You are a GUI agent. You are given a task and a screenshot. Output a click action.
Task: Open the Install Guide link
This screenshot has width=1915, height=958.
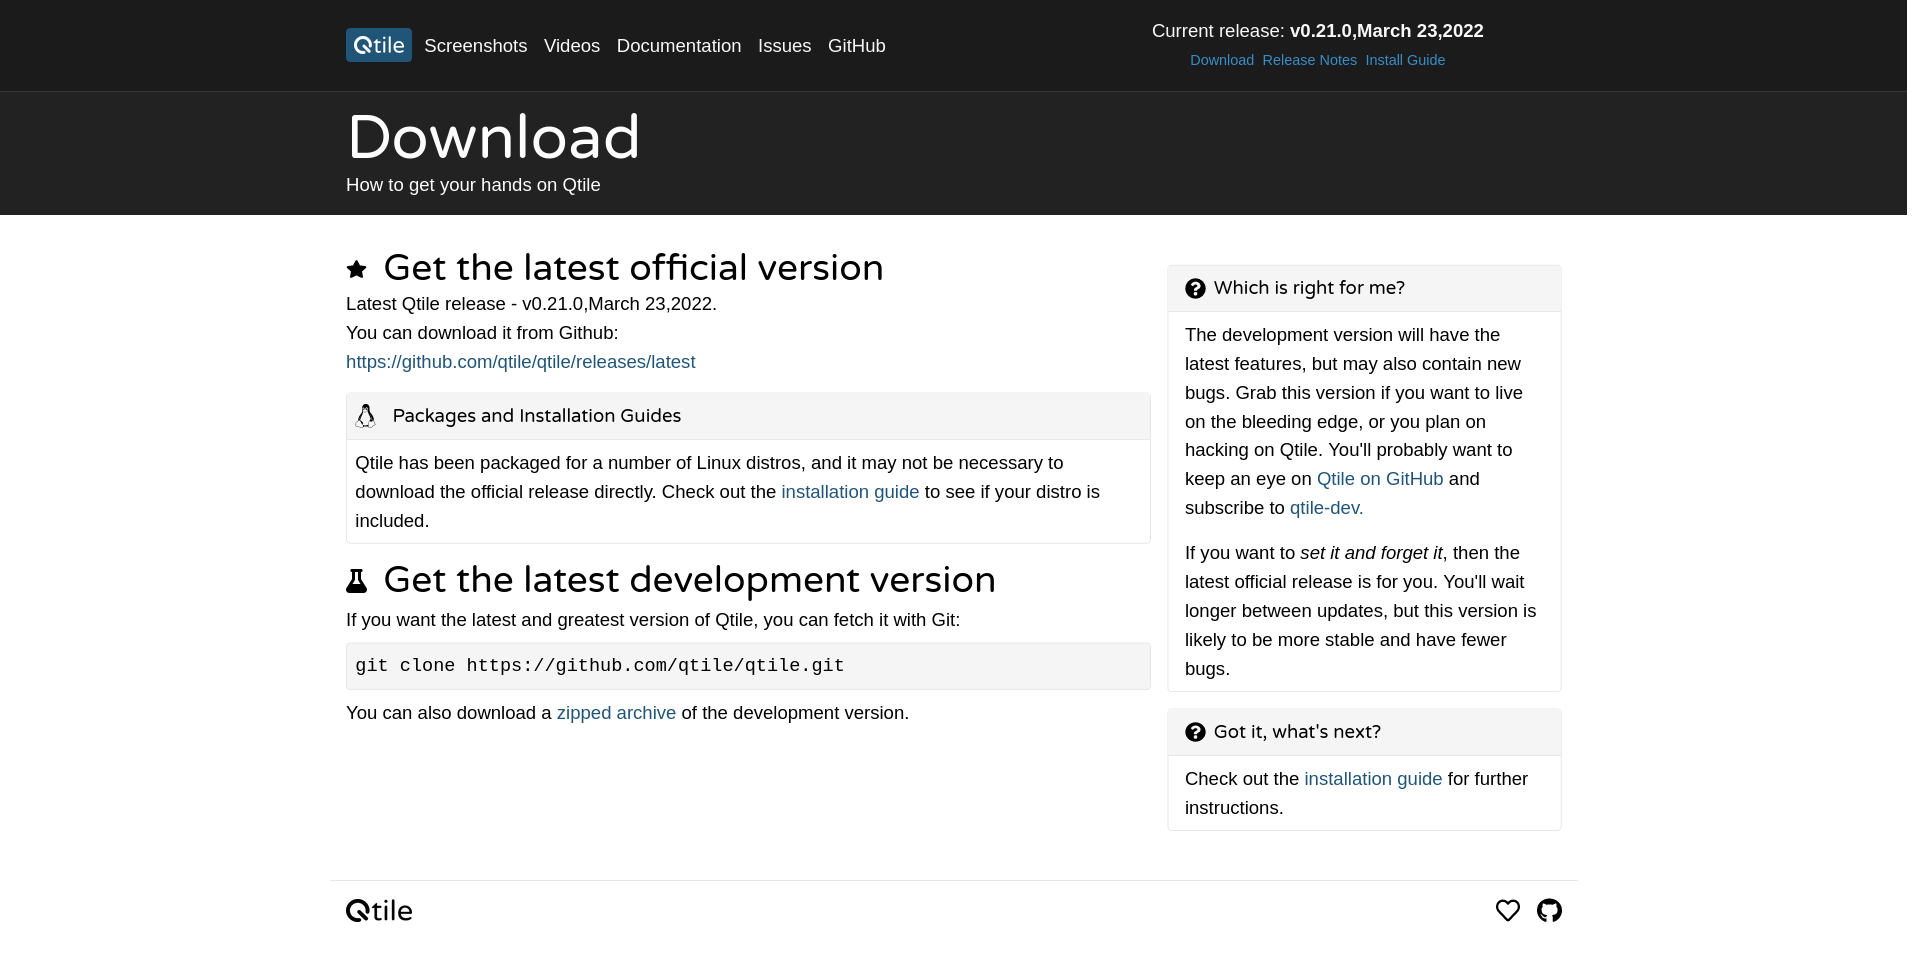(1405, 60)
